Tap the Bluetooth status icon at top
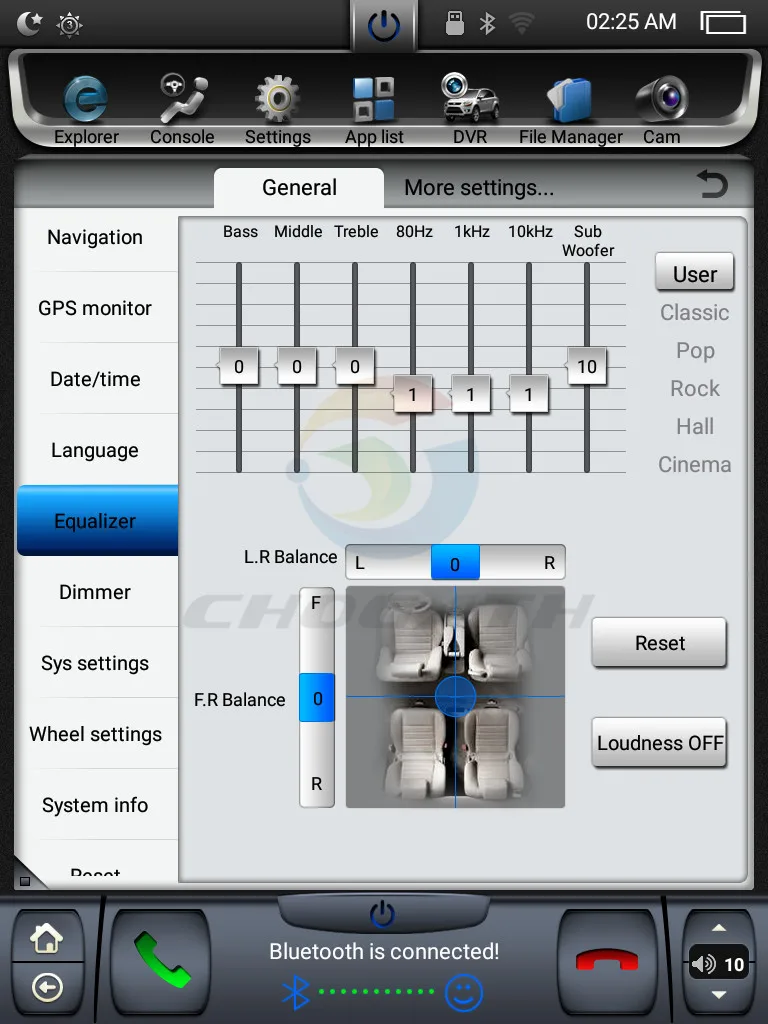 (487, 24)
